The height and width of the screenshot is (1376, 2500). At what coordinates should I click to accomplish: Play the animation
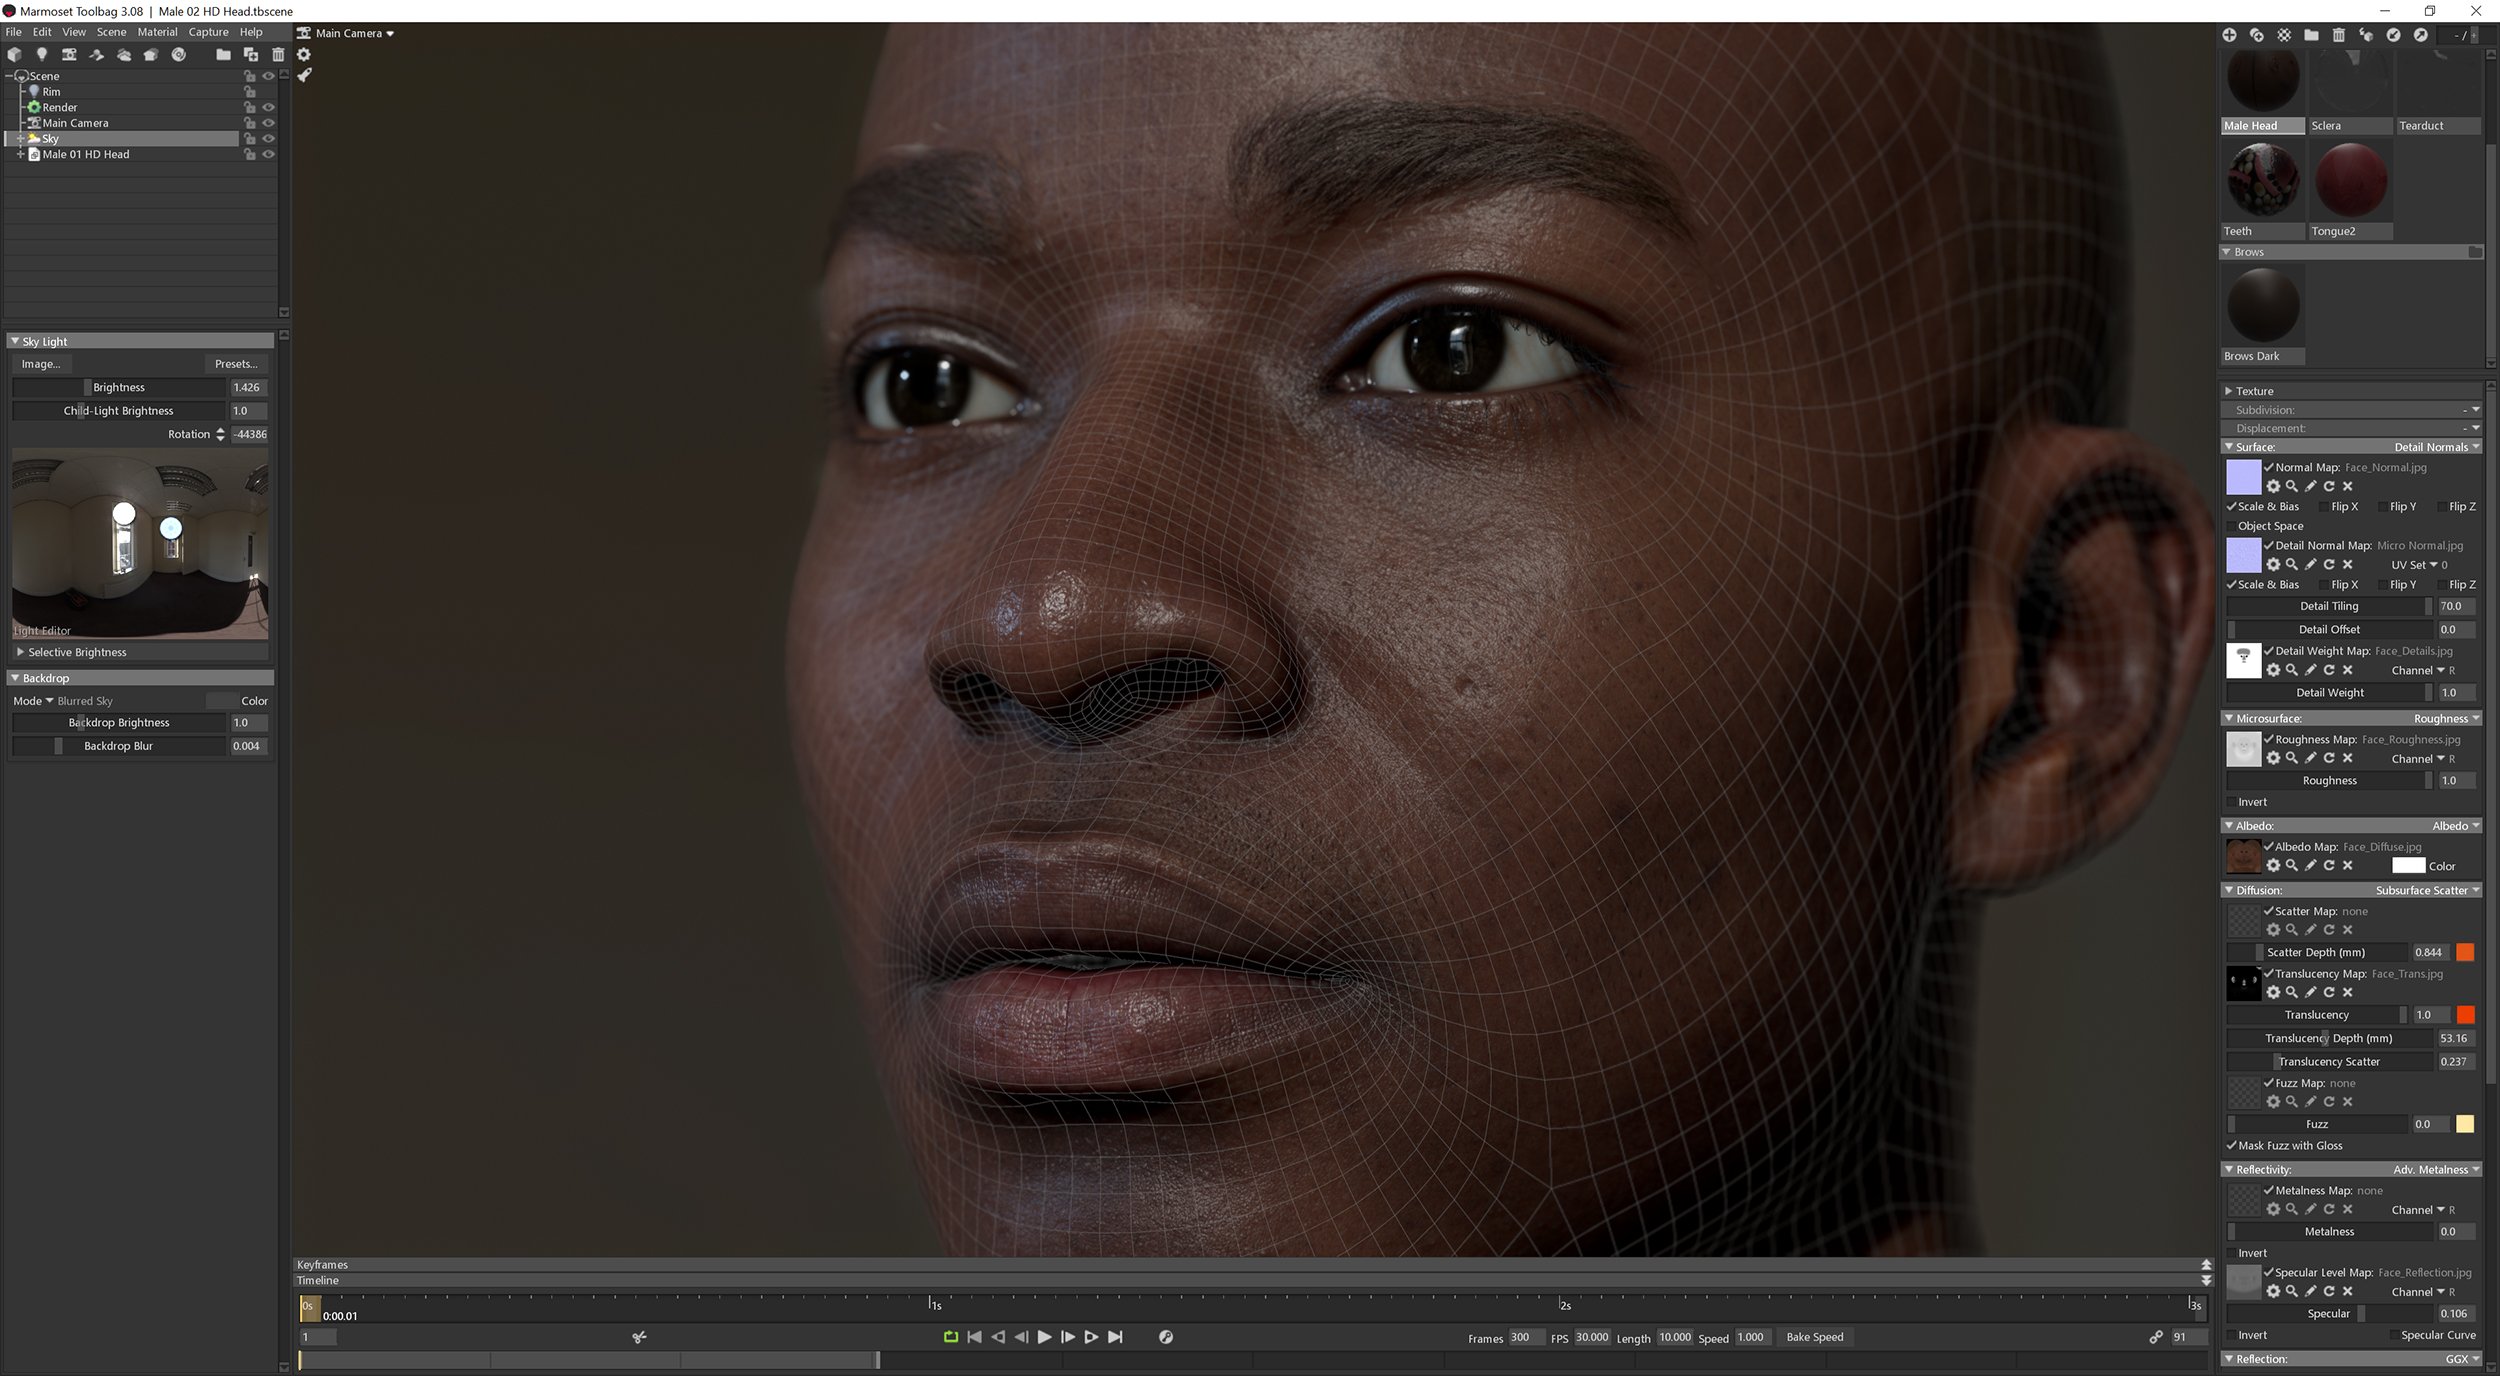click(x=1044, y=1337)
